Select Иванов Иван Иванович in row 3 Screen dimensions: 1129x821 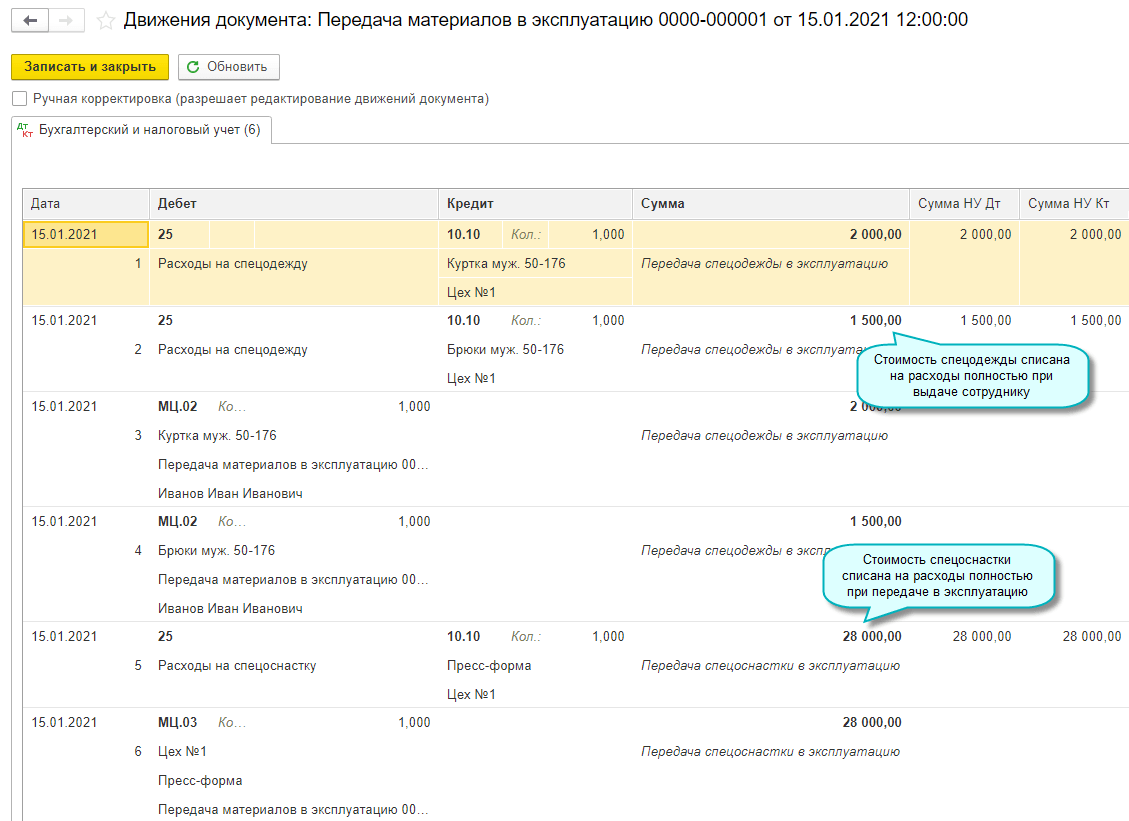(230, 494)
